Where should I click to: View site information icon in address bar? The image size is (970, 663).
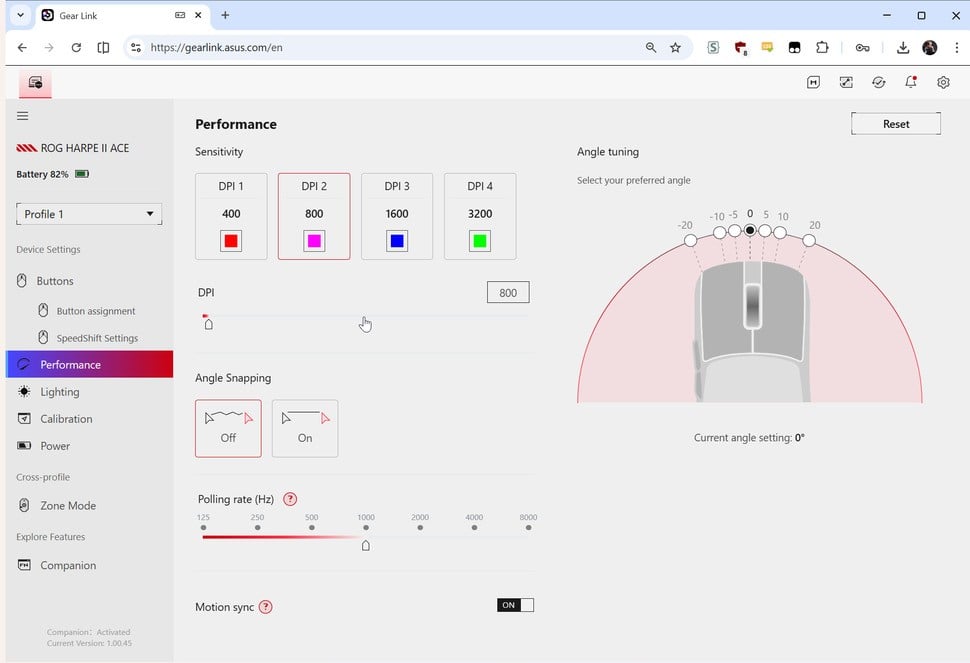tap(136, 48)
